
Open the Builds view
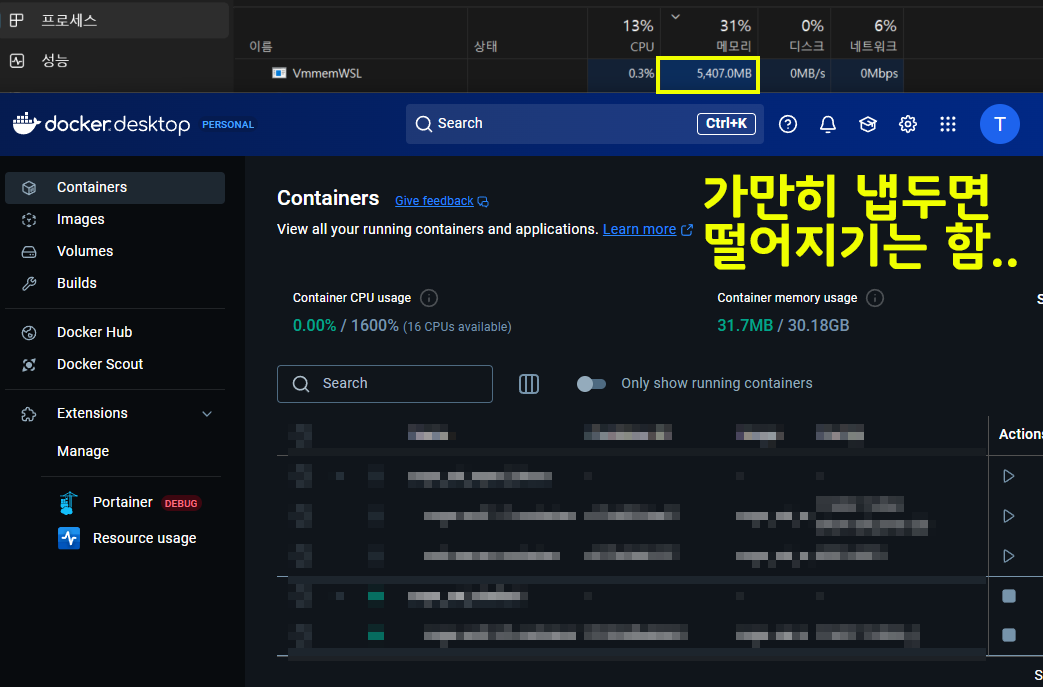76,283
